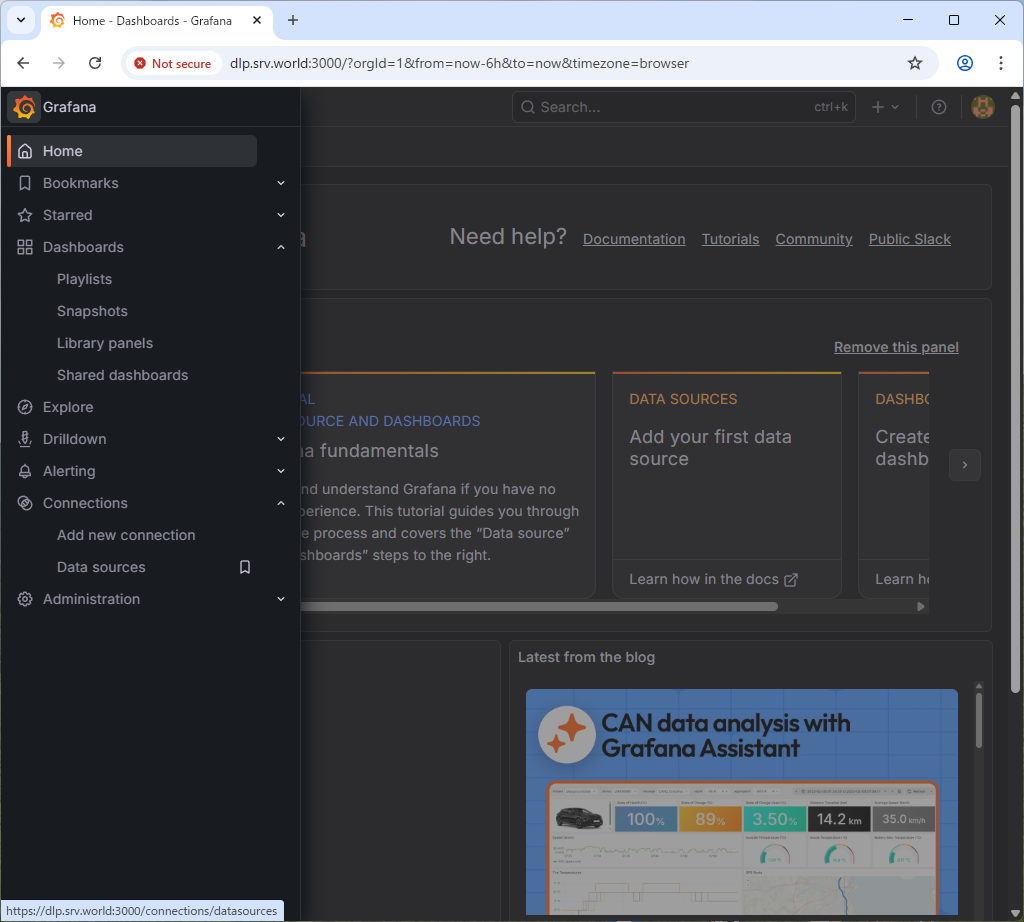Click the browser address bar URL
Viewport: 1024px width, 922px height.
459,63
